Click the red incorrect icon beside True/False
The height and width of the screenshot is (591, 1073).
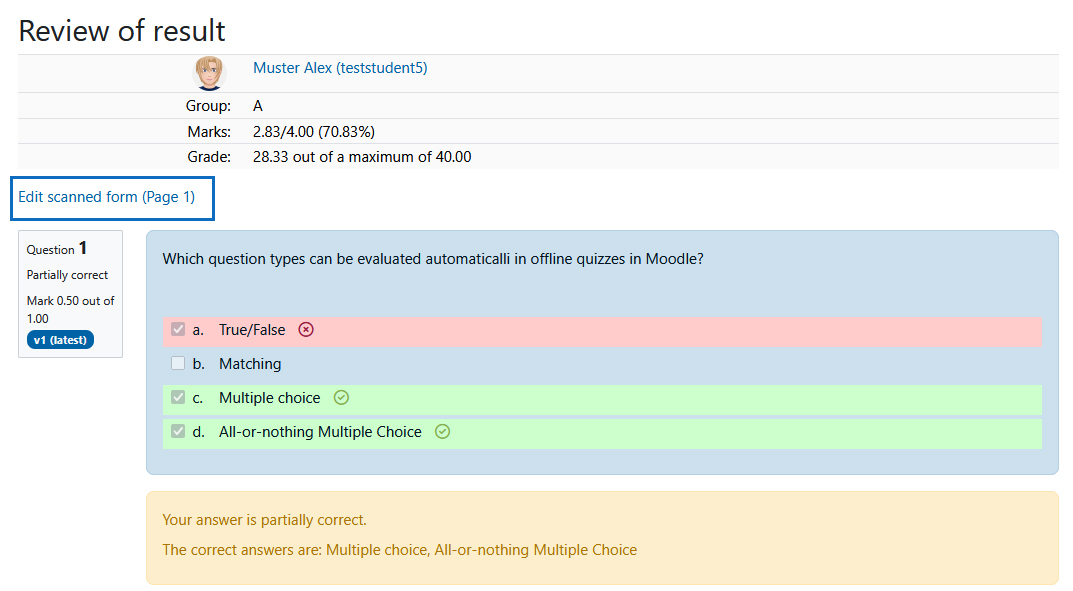tap(306, 330)
